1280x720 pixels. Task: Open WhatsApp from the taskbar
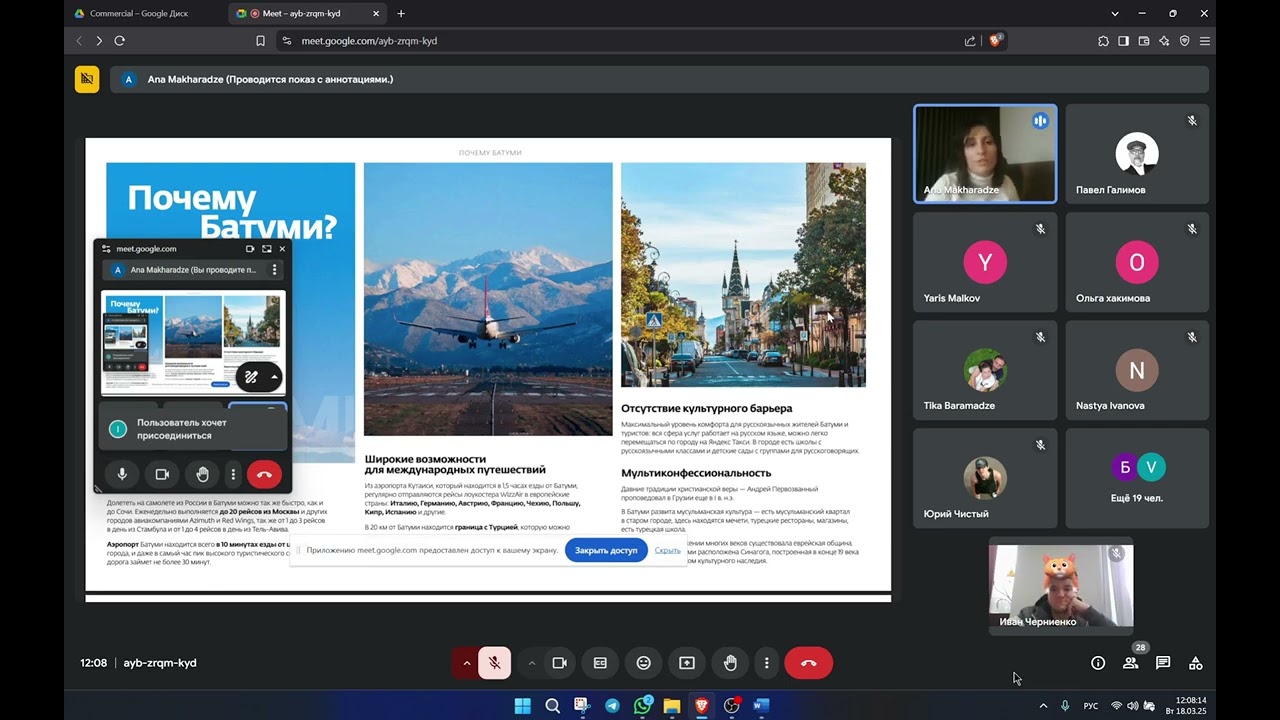click(x=642, y=706)
